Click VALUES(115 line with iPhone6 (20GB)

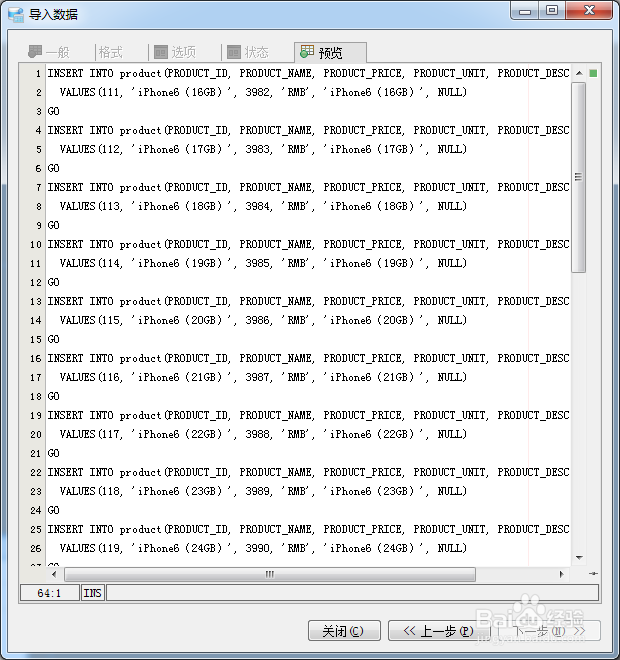click(x=263, y=320)
